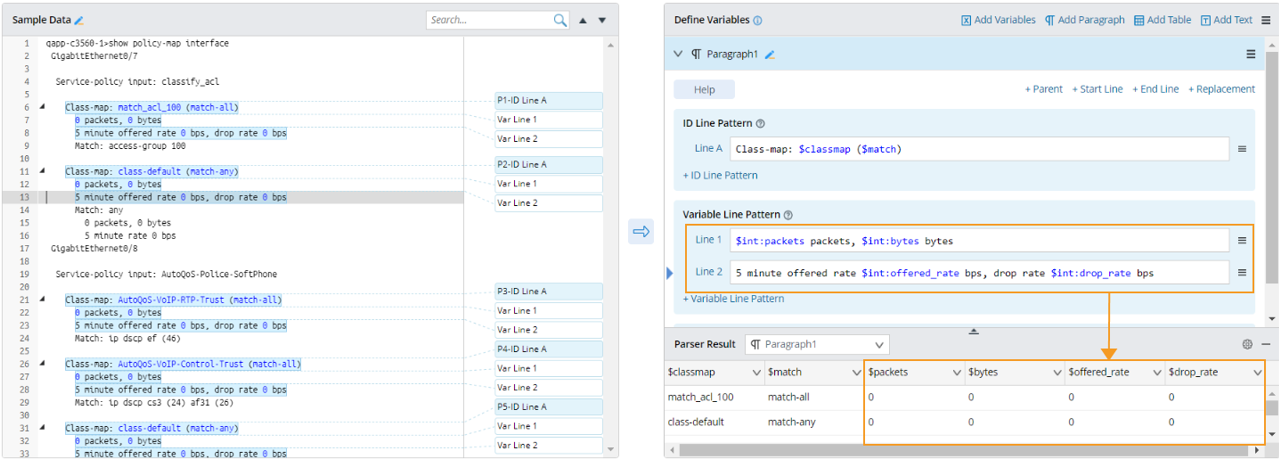Click Parser Result horizontal scrollbar
1279x459 pixels.
965,449
